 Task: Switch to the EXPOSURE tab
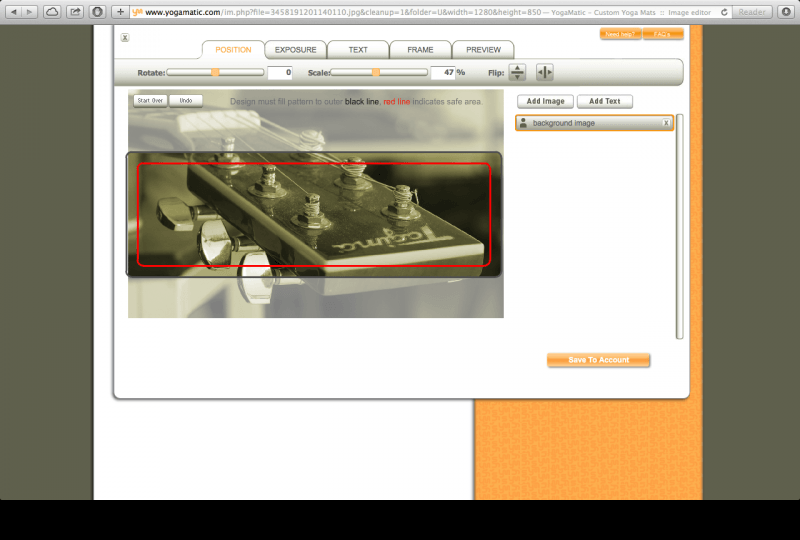click(x=295, y=50)
